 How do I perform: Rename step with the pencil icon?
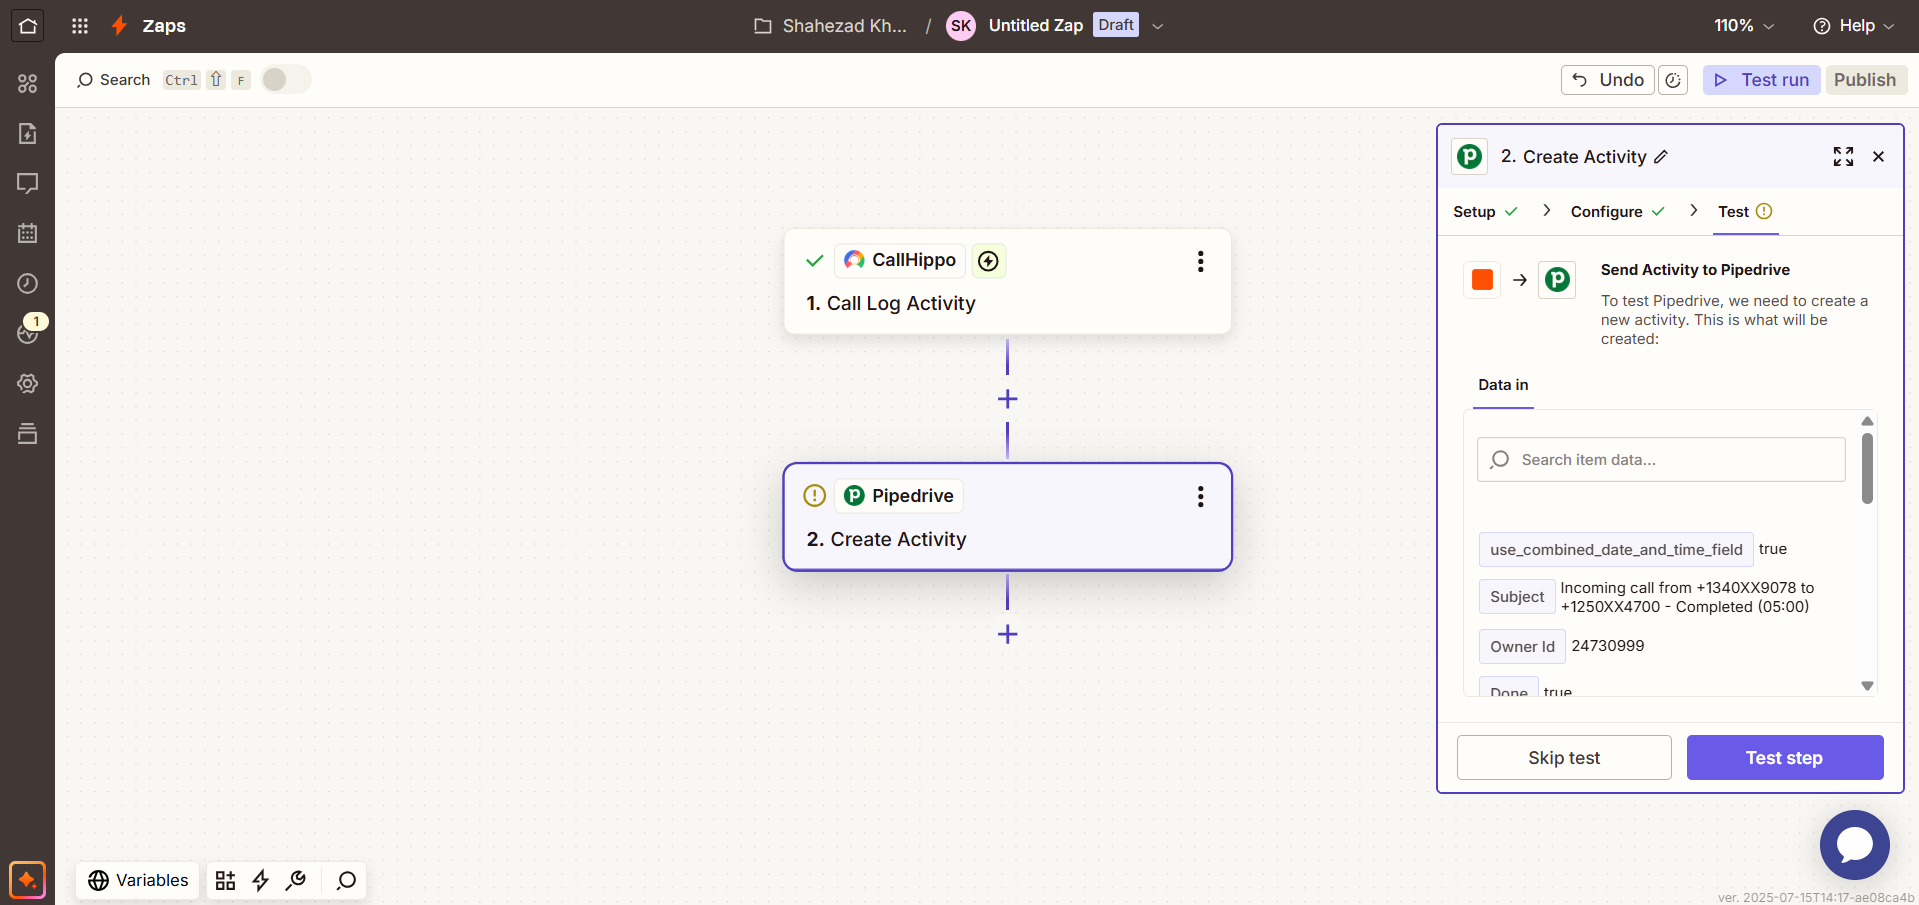click(1661, 157)
